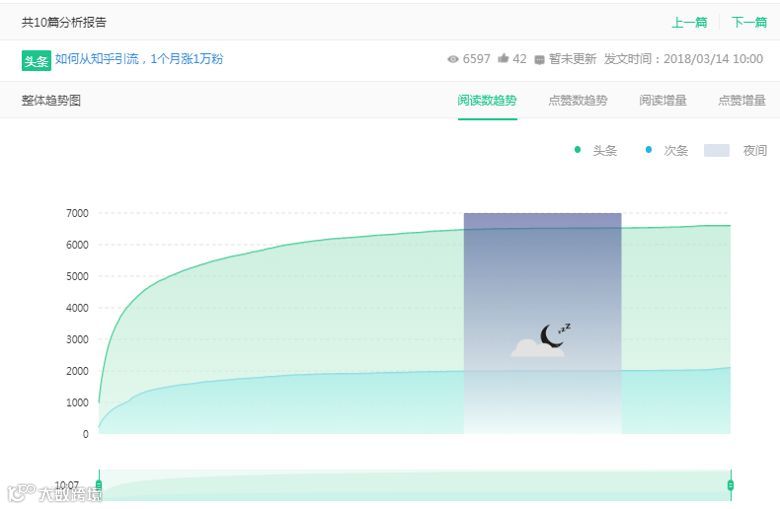Image resolution: width=780 pixels, height=509 pixels.
Task: Click the green 头条 badge
Action: click(x=36, y=61)
